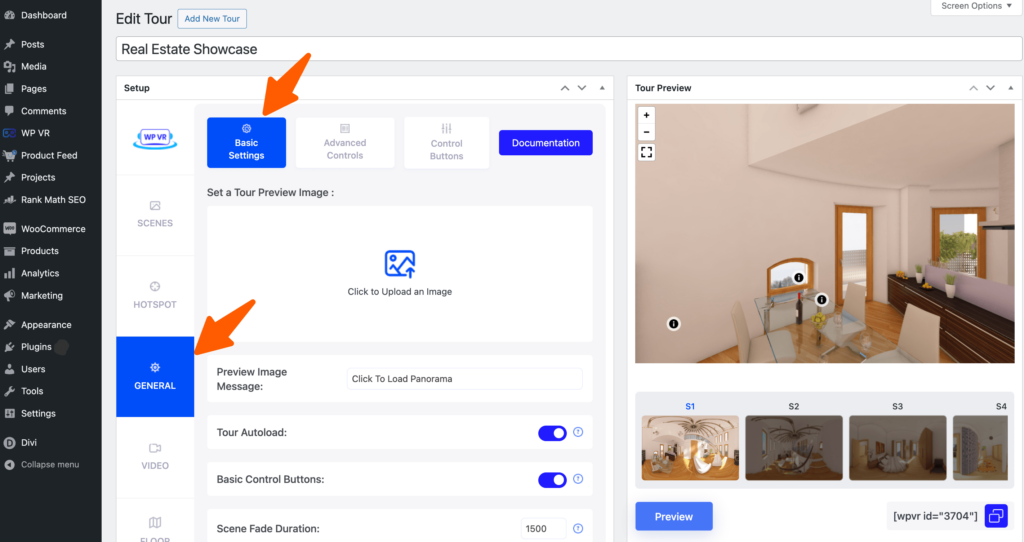
Task: Open the Media library menu
Action: 33,67
